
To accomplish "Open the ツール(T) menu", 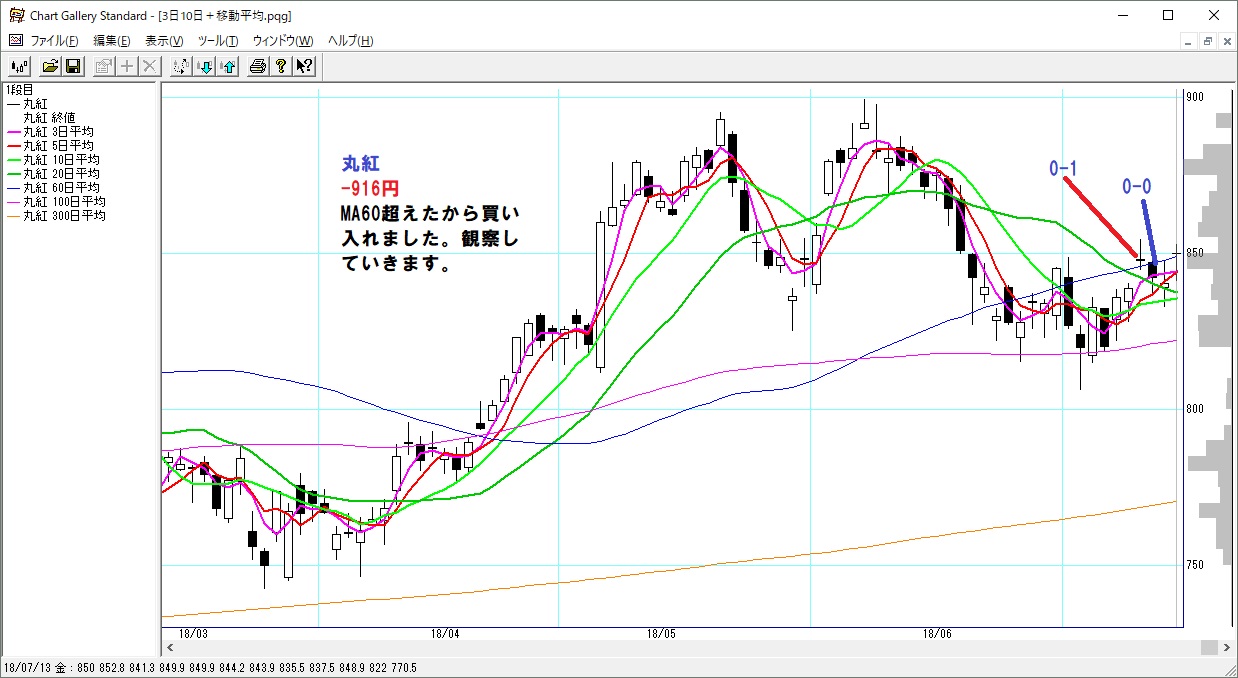I will (x=217, y=41).
